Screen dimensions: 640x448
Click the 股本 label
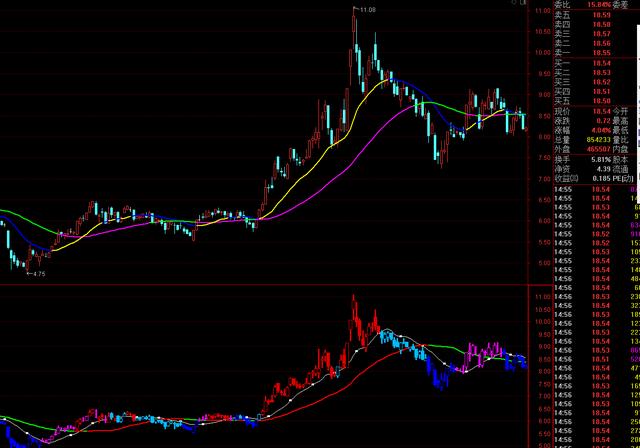[620, 160]
